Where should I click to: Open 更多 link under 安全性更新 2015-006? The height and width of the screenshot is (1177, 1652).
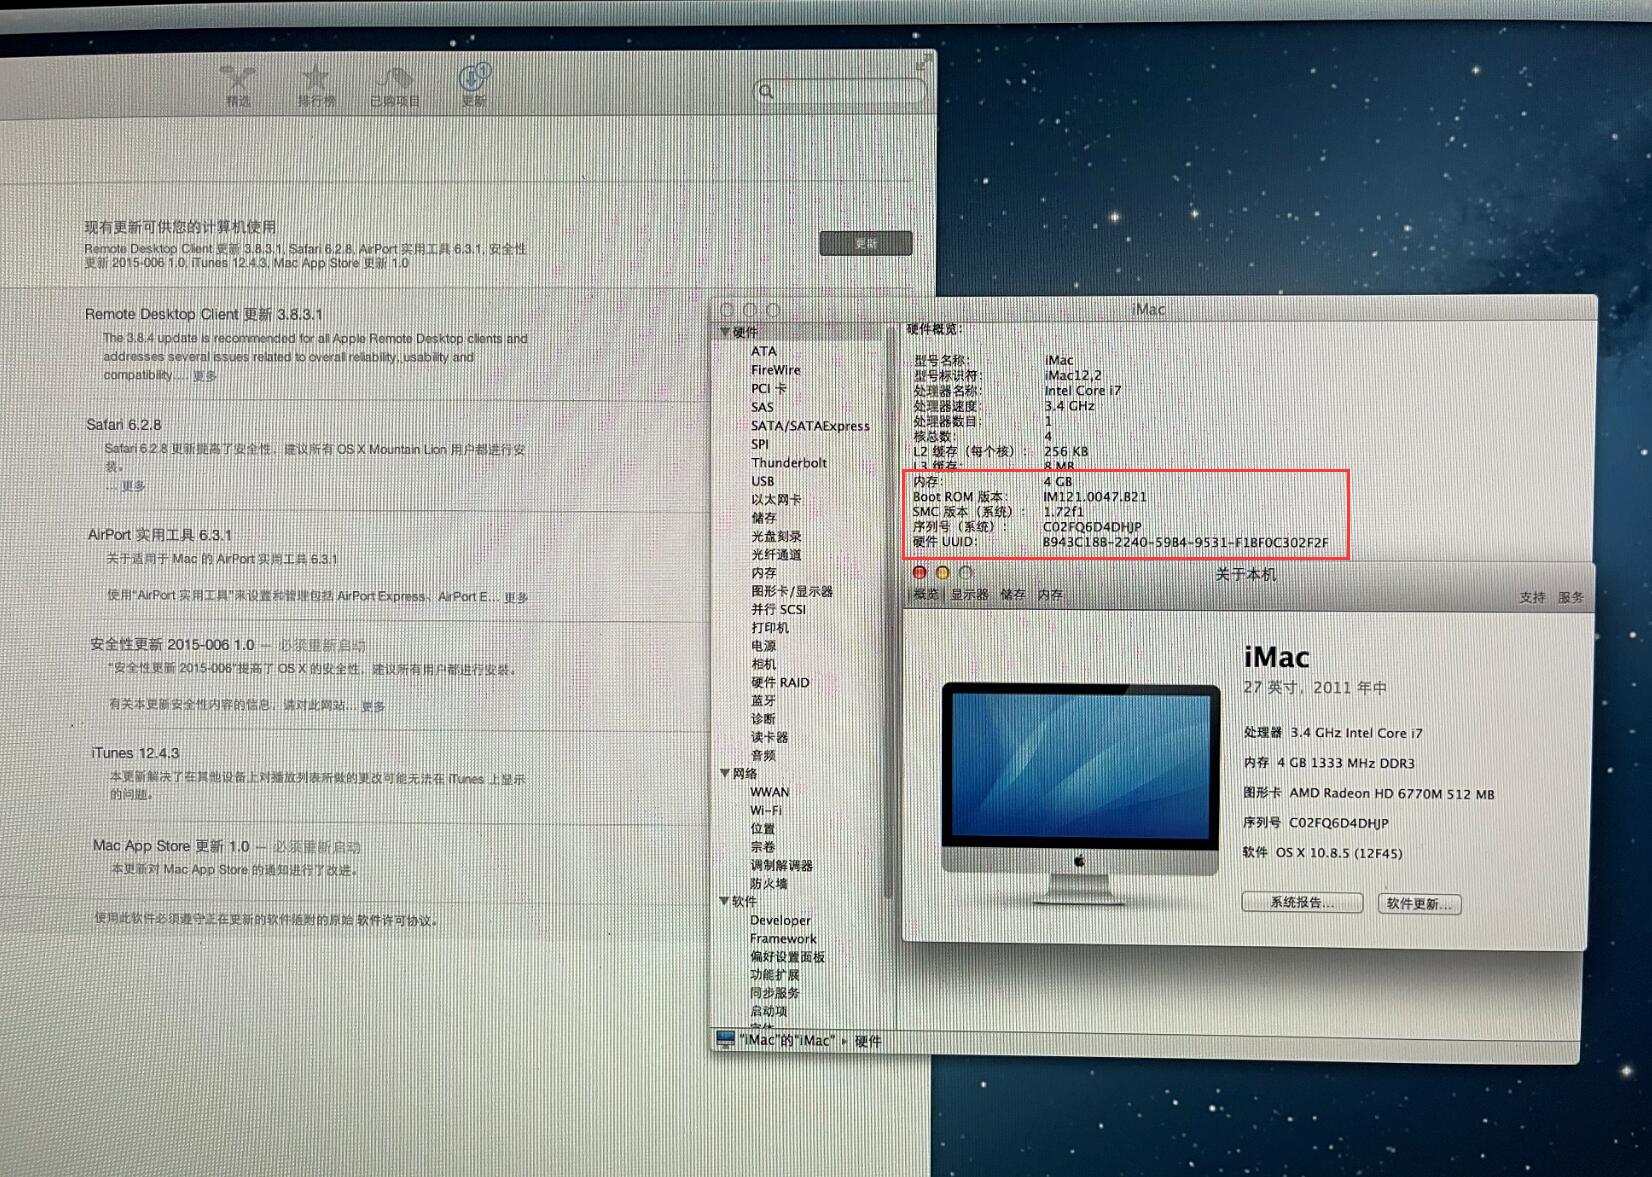373,706
